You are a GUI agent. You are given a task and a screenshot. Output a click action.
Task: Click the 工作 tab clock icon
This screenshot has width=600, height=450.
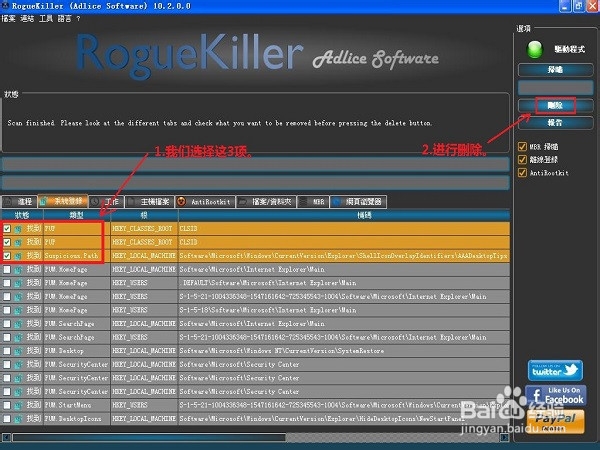coord(95,201)
